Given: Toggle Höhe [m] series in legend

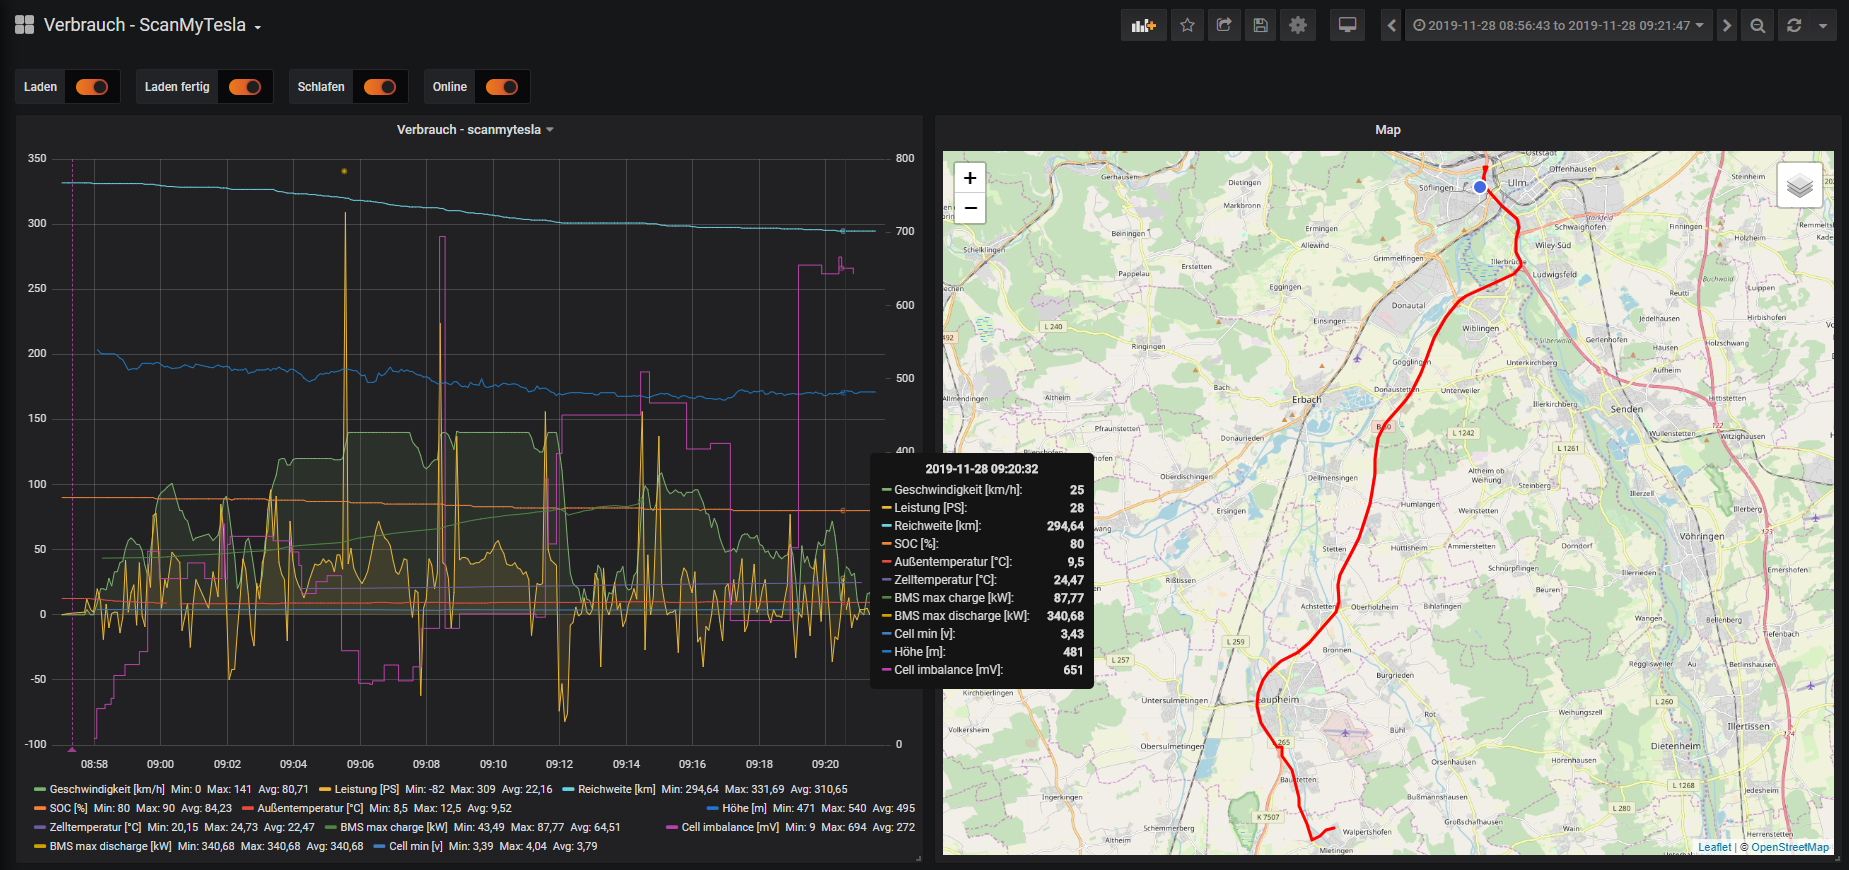Looking at the screenshot, I should click(744, 808).
